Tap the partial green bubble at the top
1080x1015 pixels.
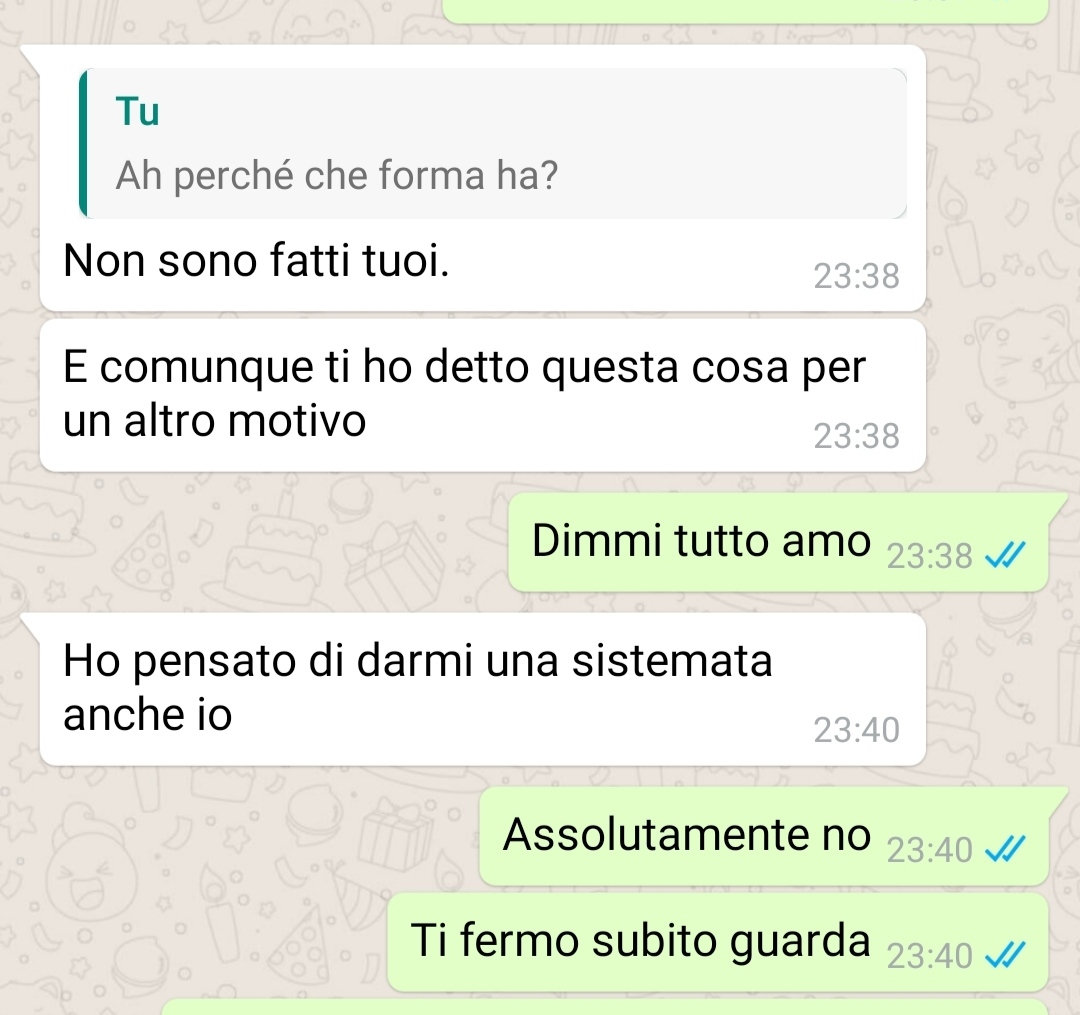pos(745,11)
